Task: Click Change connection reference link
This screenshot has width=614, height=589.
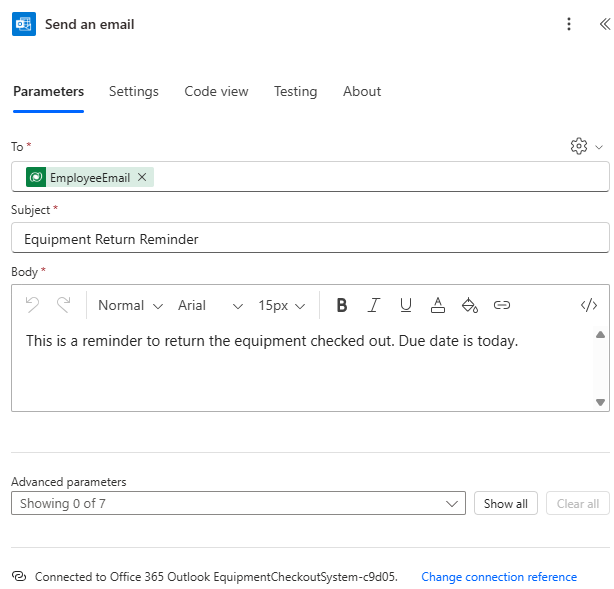Action: [499, 577]
